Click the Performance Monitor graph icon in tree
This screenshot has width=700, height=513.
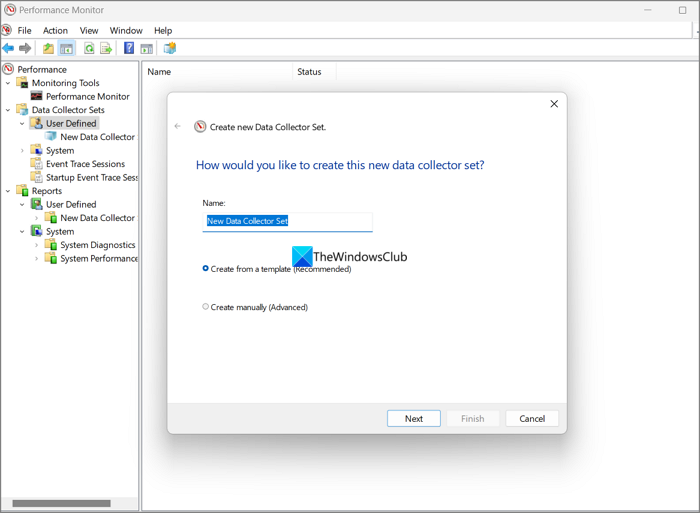[37, 96]
